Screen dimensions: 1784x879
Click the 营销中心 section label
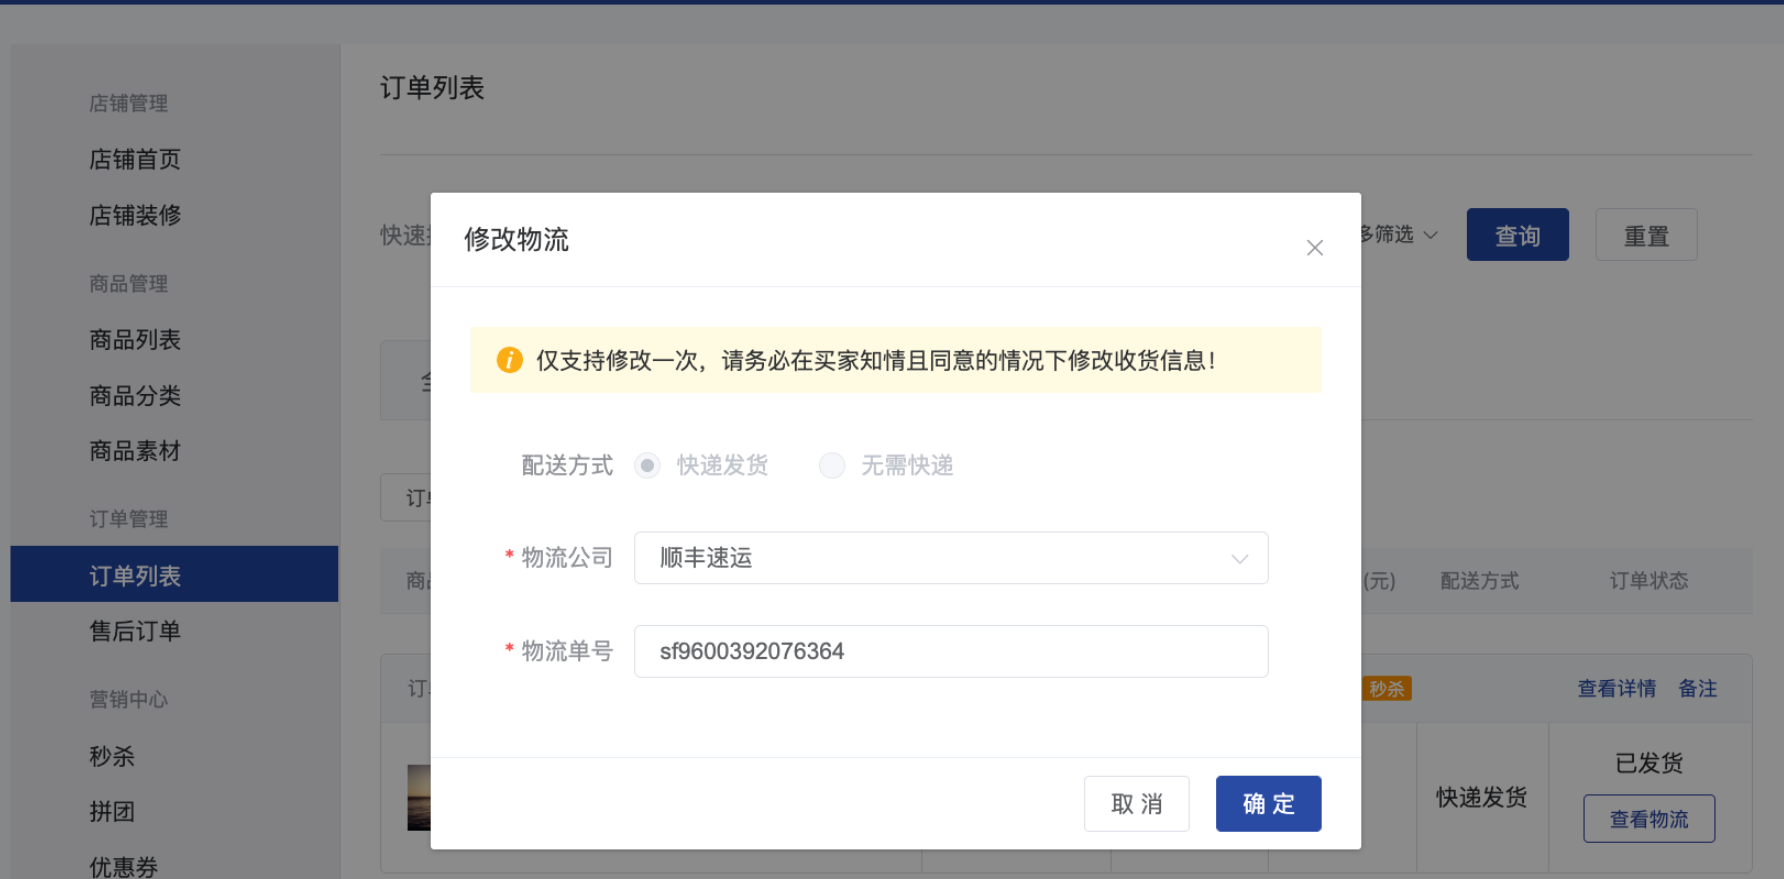click(129, 700)
